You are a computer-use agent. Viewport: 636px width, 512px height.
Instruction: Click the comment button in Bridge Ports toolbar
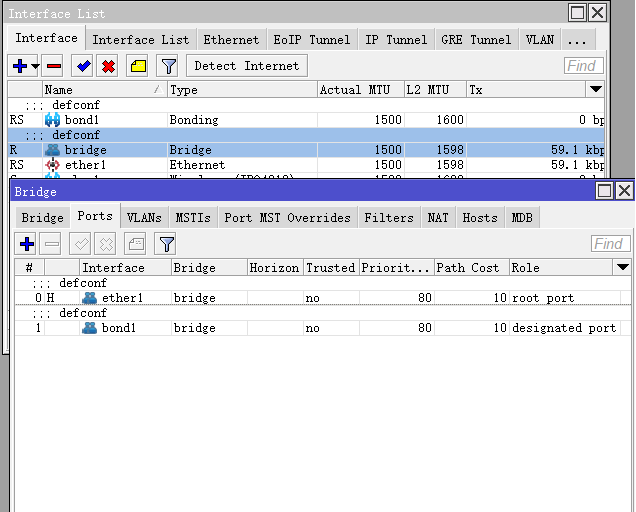click(x=135, y=243)
